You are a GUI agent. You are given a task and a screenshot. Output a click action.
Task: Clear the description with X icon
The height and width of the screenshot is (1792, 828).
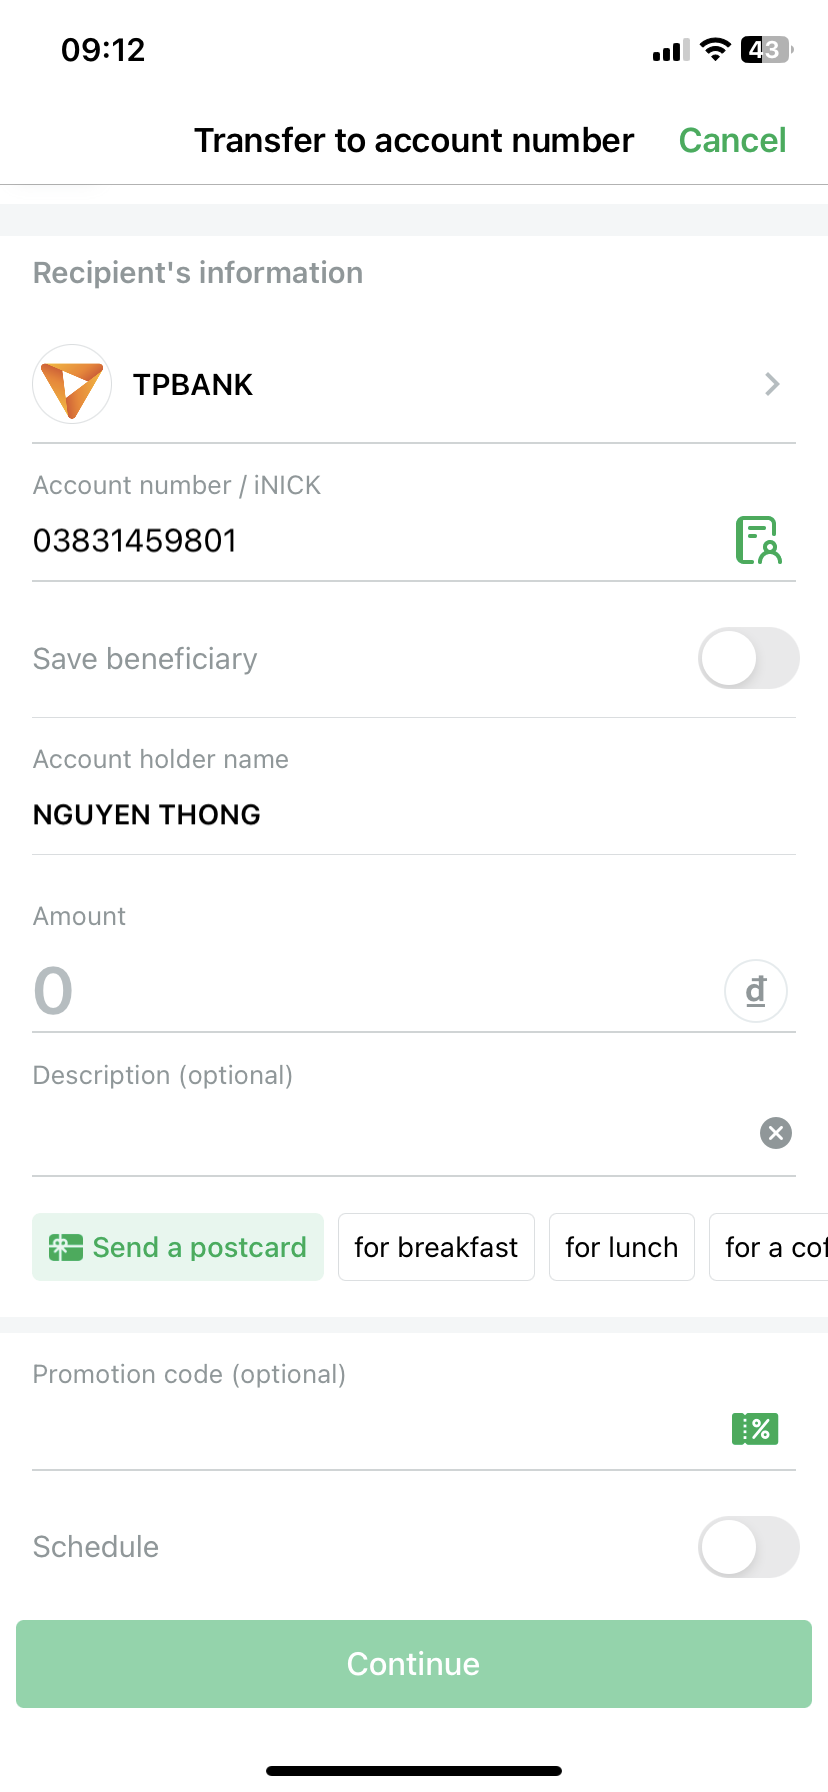pyautogui.click(x=776, y=1133)
